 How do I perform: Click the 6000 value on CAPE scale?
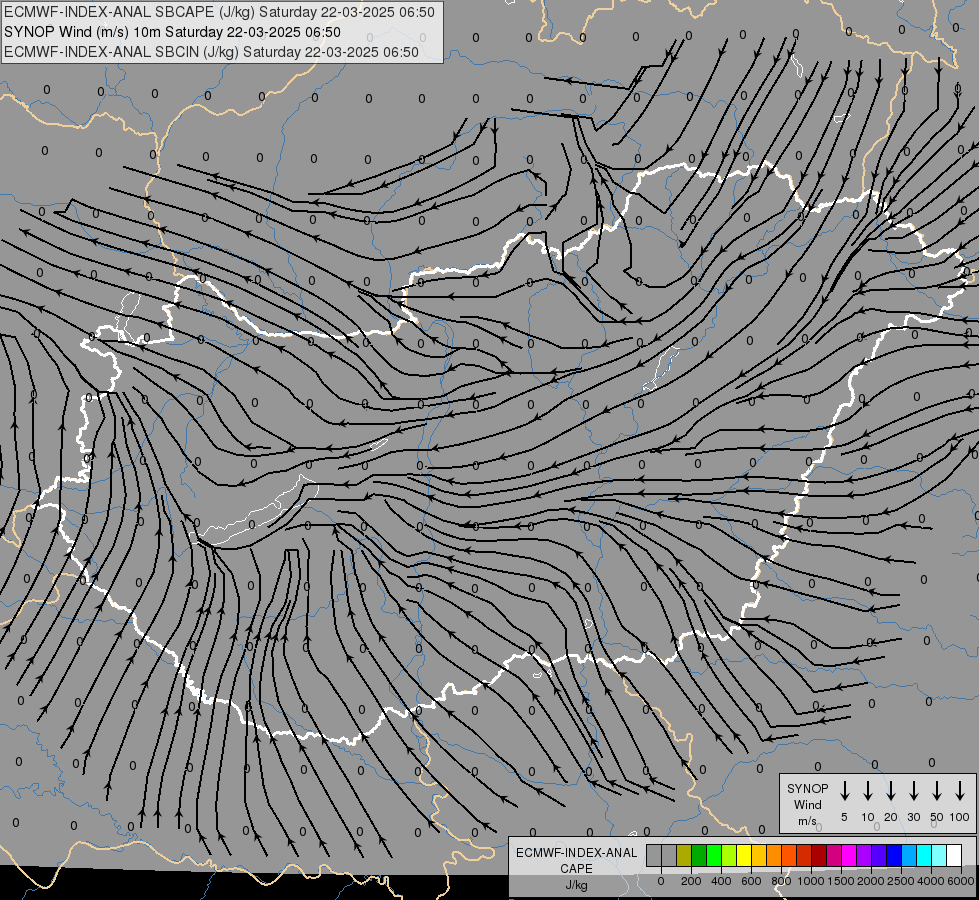(961, 881)
